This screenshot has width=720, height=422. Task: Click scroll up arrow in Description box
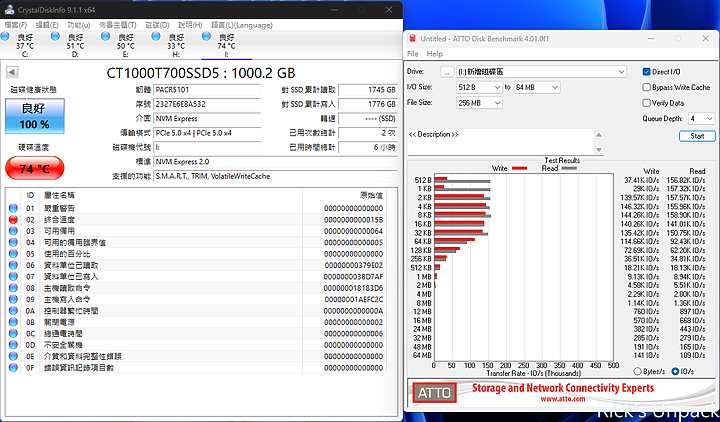598,135
